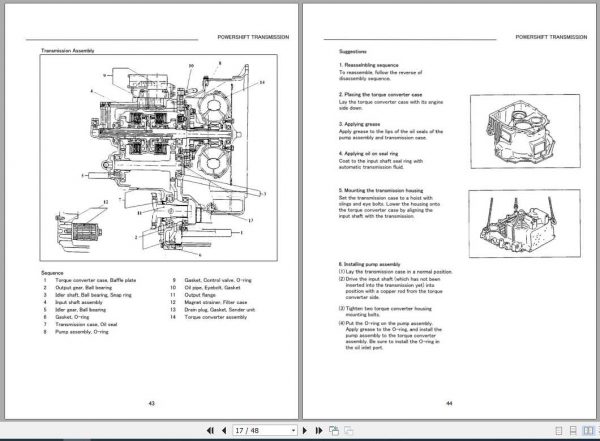Click '5. Mounting the transmission housing' heading
The width and height of the screenshot is (600, 441).
pyautogui.click(x=381, y=190)
